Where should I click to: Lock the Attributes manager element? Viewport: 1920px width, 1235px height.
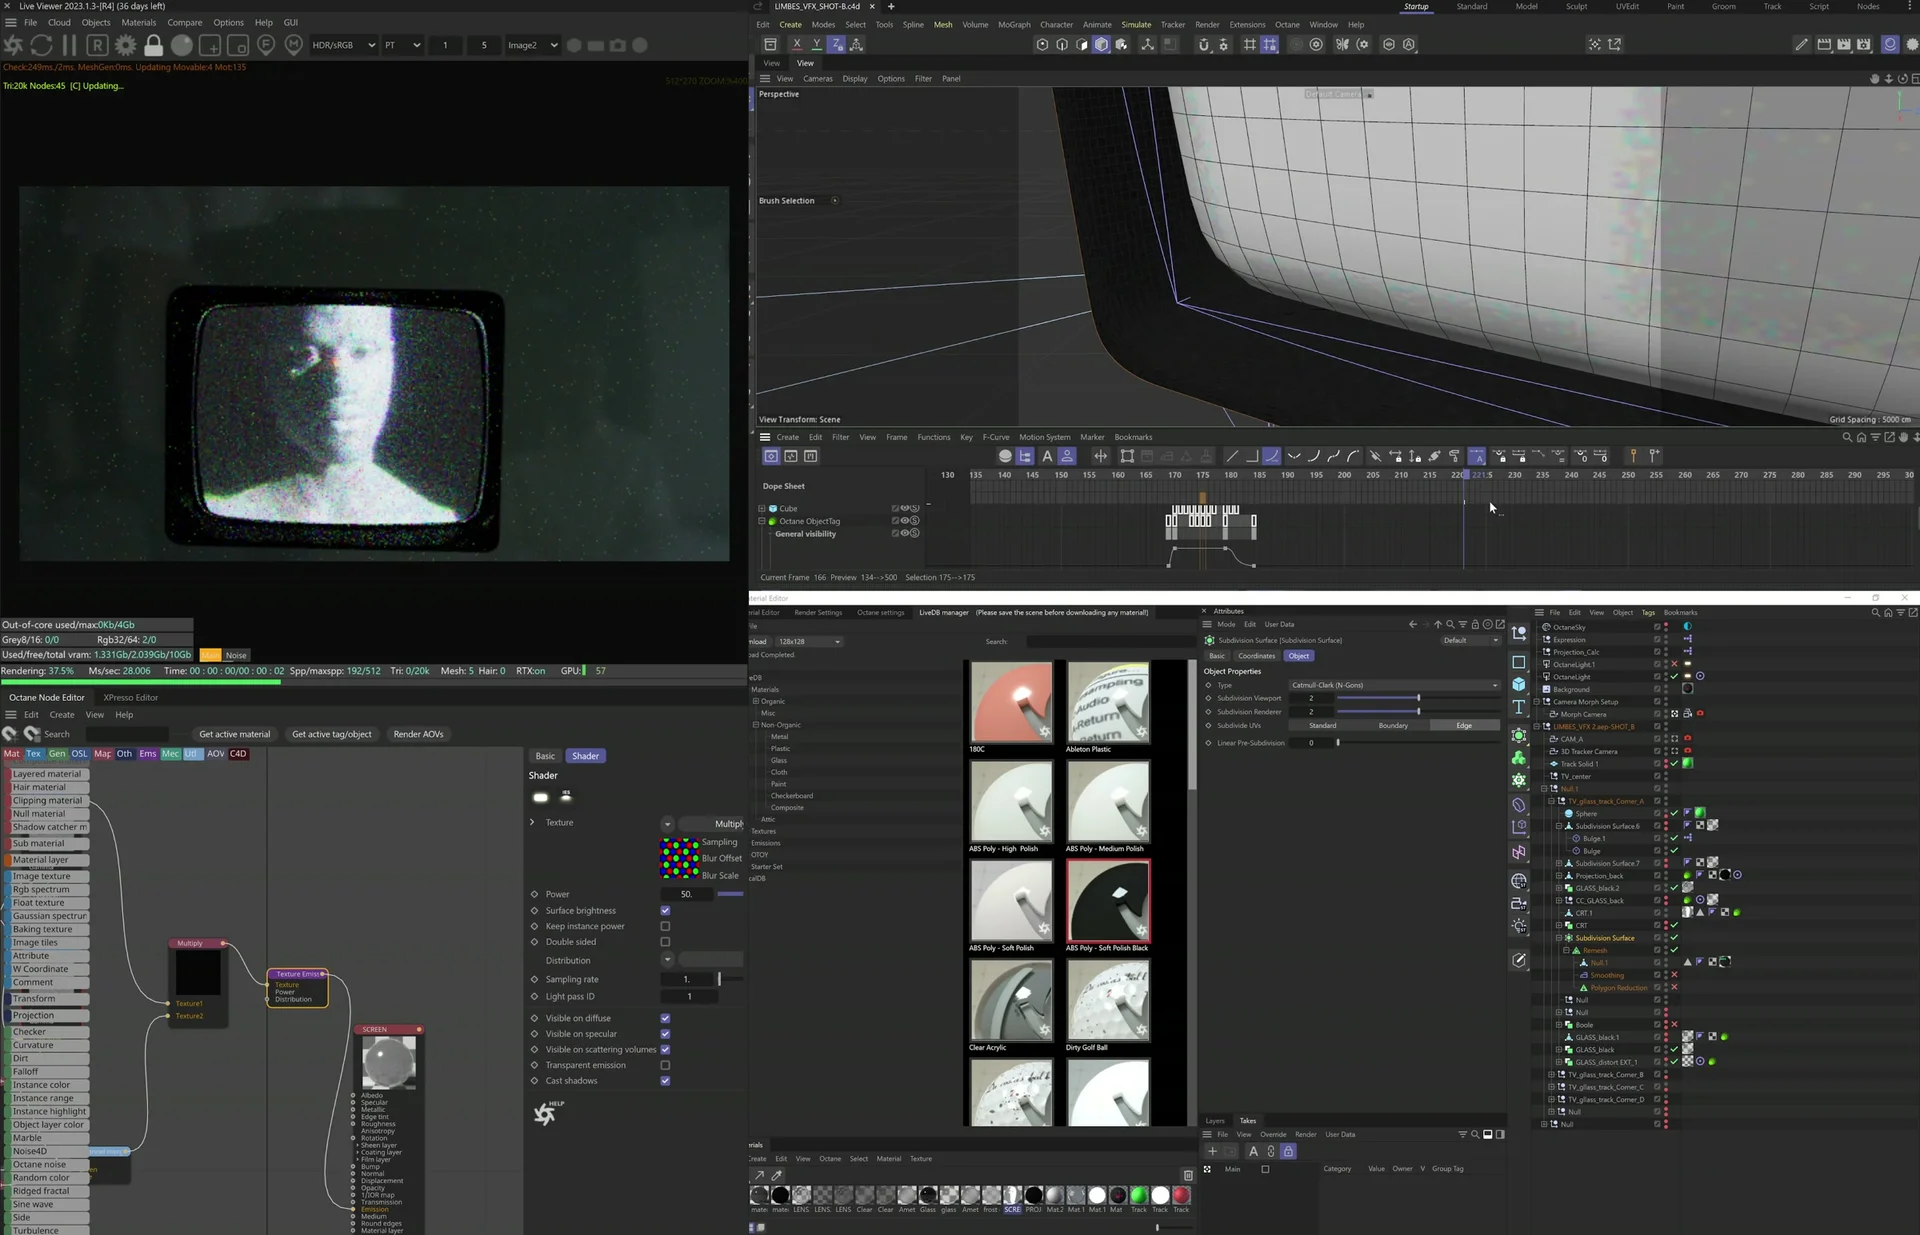1475,624
